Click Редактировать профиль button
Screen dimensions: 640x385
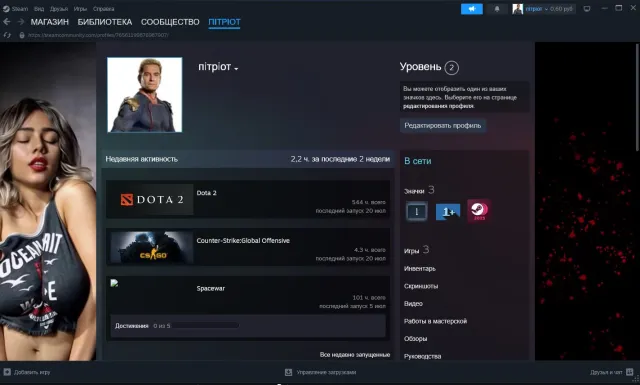tap(443, 125)
